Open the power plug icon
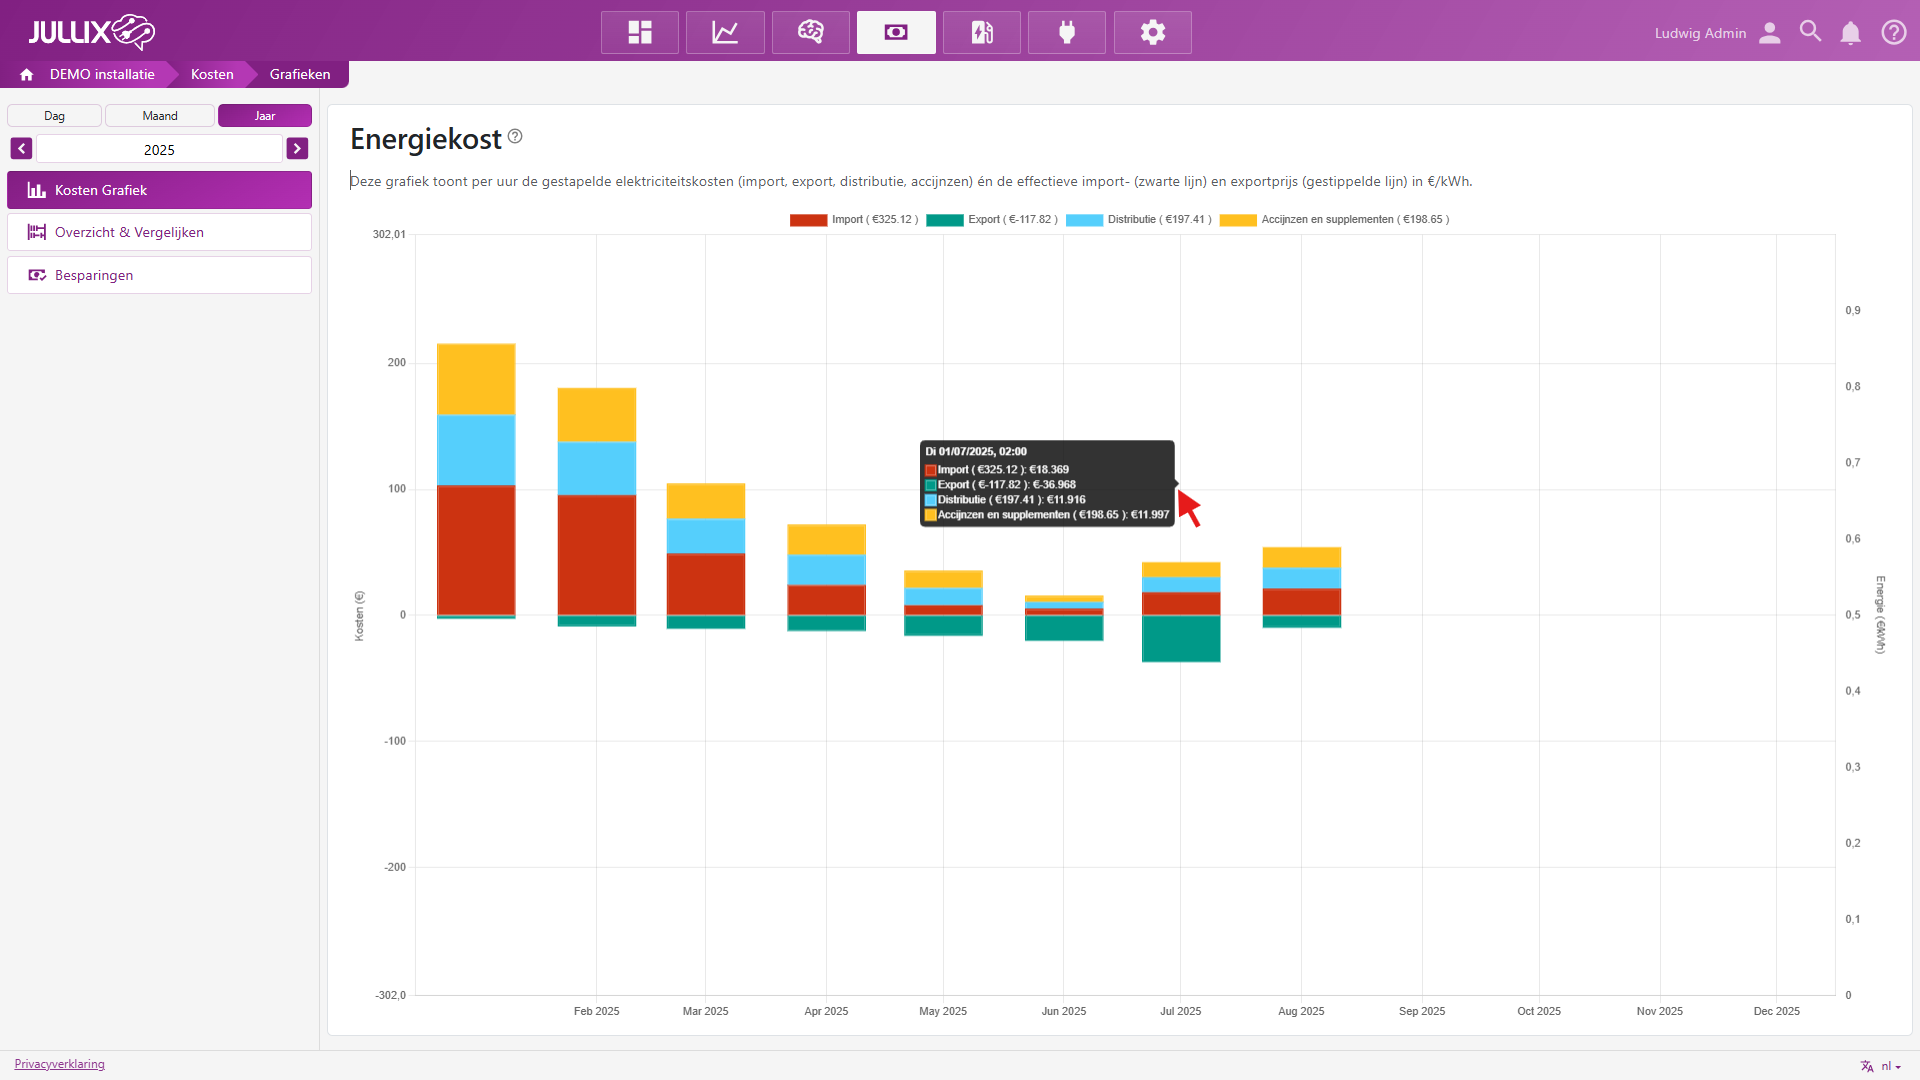Screen dimensions: 1920x1080 (1067, 33)
